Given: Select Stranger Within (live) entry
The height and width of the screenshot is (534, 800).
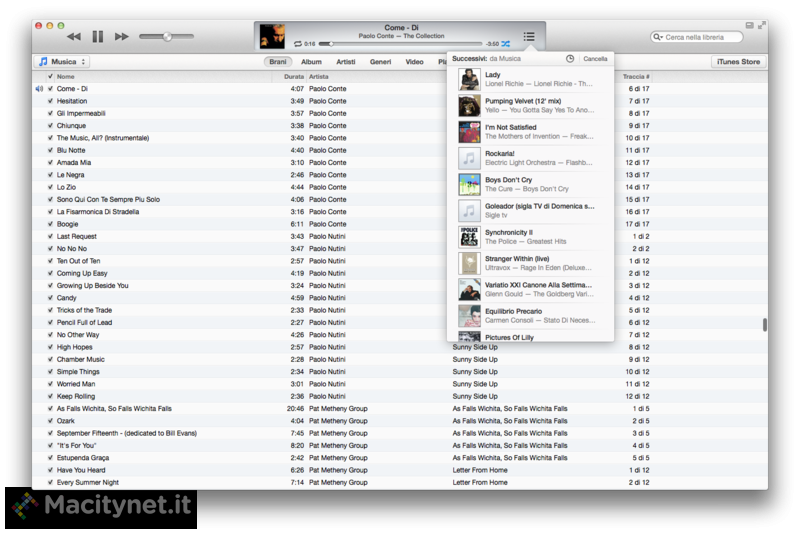Looking at the screenshot, I should [x=530, y=263].
